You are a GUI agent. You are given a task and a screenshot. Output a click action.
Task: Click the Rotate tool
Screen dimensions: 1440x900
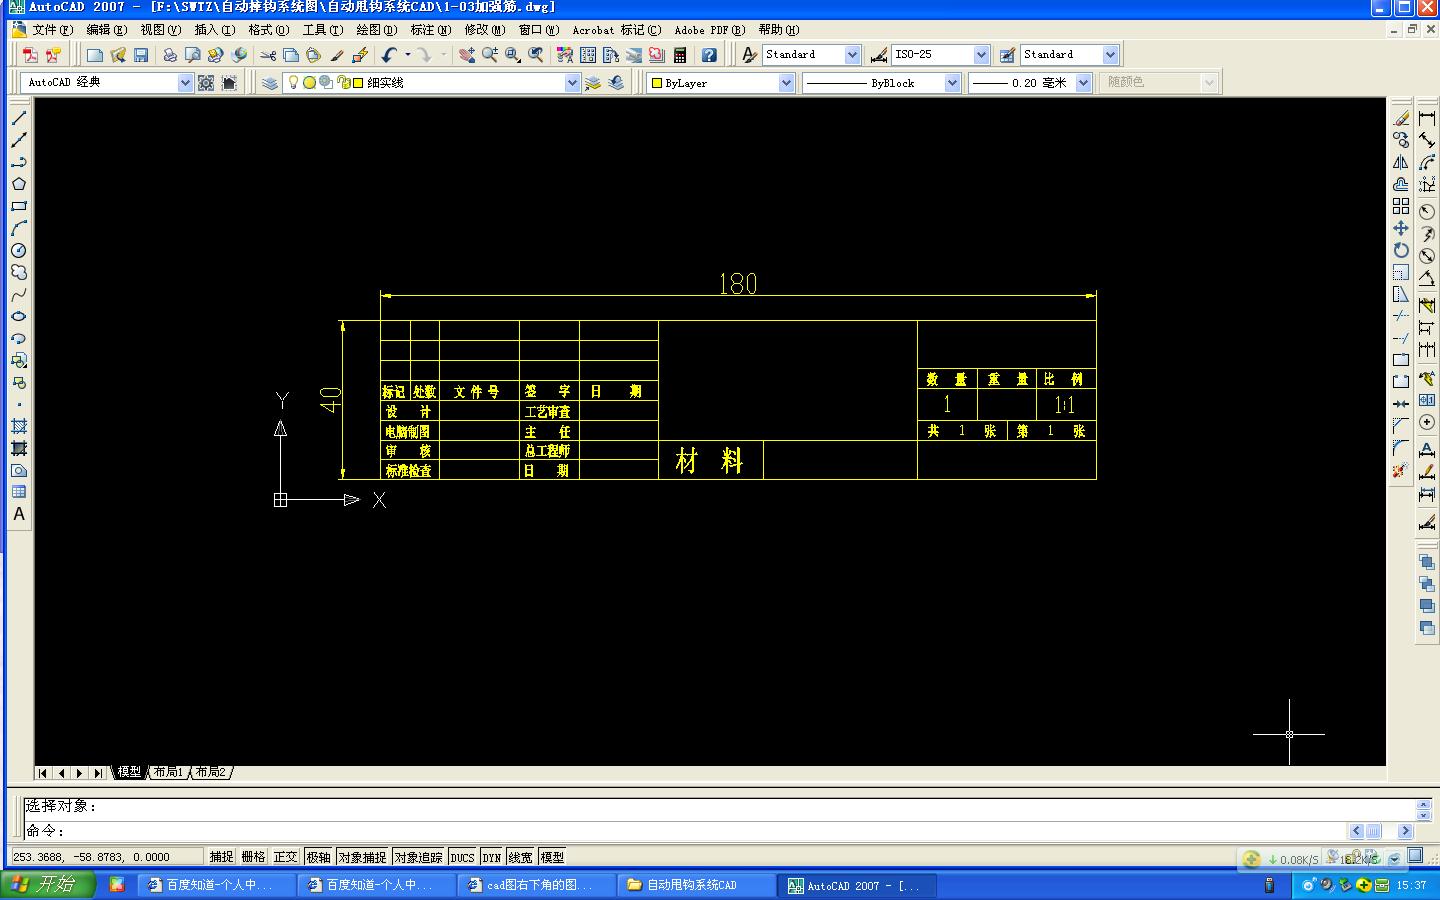coord(1401,250)
